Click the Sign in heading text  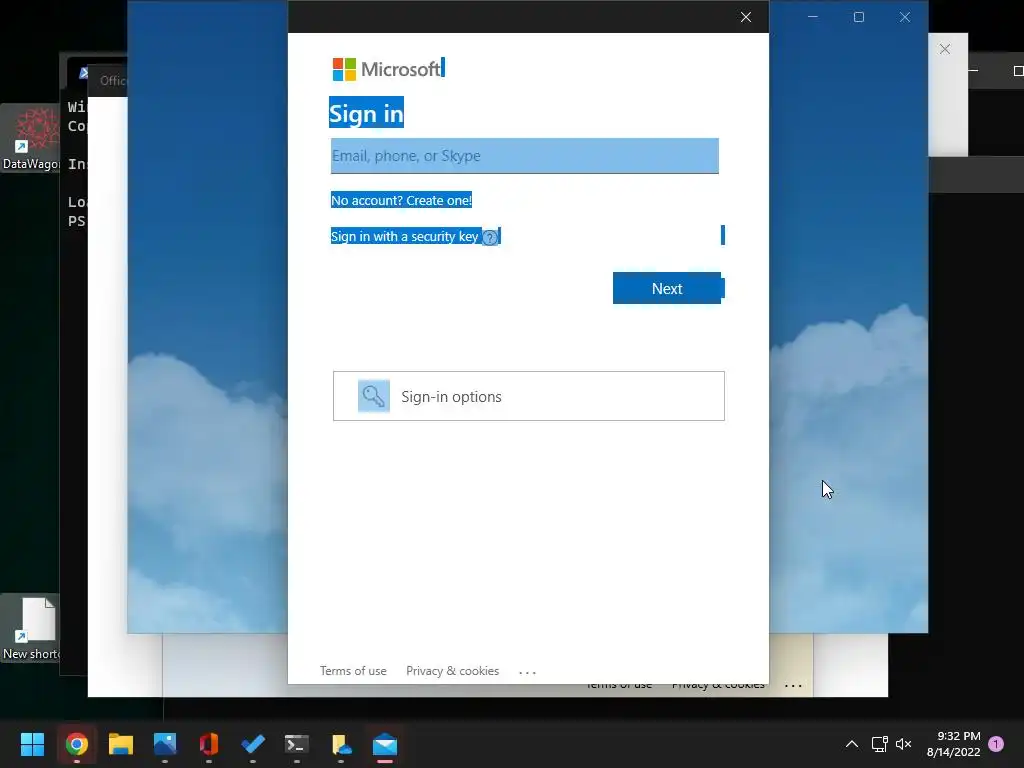click(366, 113)
